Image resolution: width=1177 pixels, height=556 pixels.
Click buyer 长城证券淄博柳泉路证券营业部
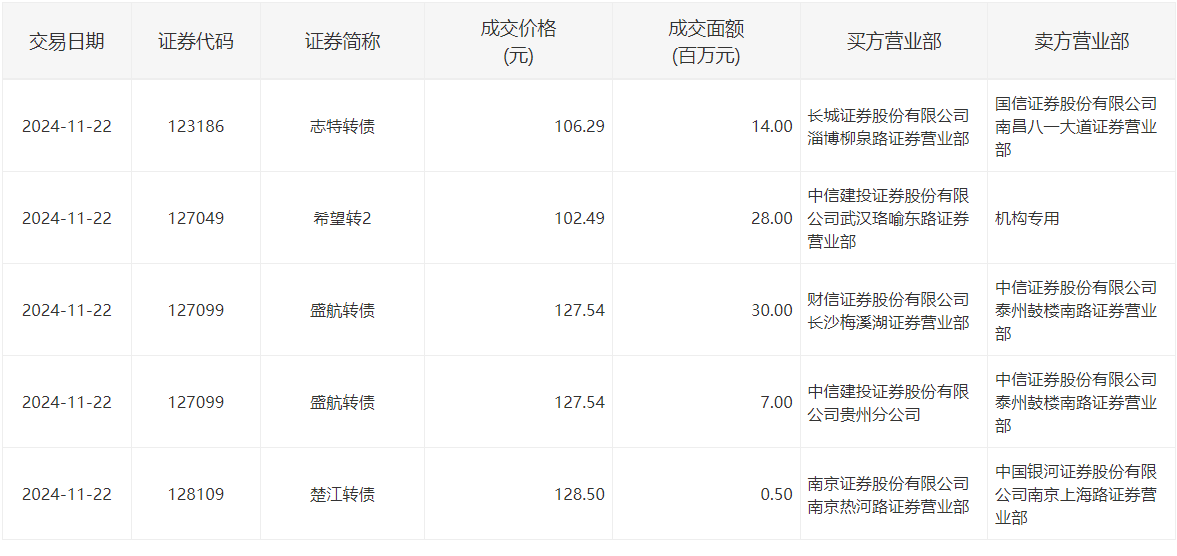coord(888,126)
